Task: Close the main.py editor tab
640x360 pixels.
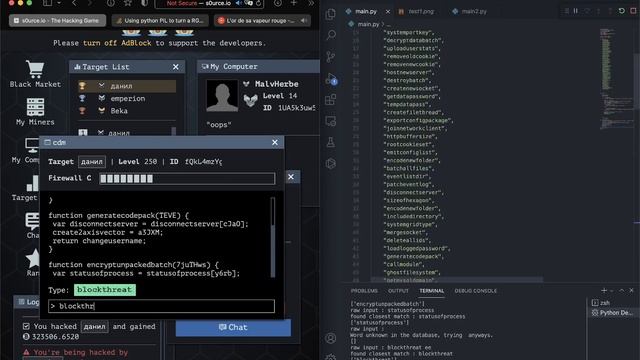Action: click(x=388, y=11)
